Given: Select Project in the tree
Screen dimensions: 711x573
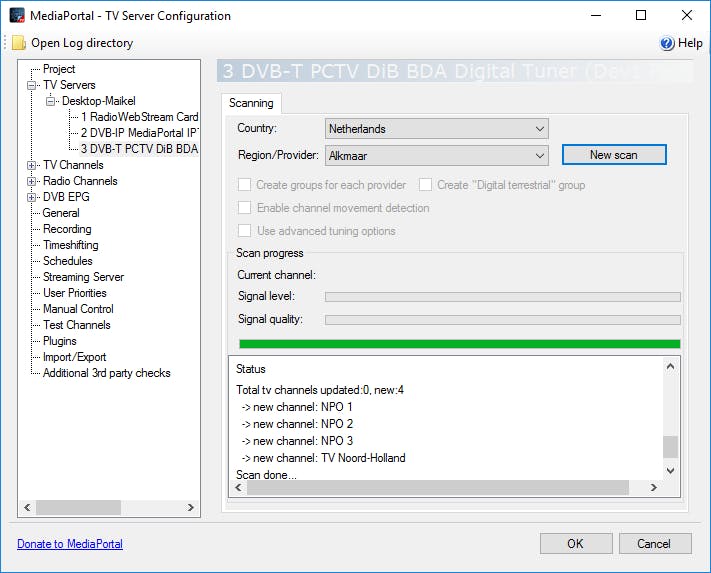Looking at the screenshot, I should 59,69.
